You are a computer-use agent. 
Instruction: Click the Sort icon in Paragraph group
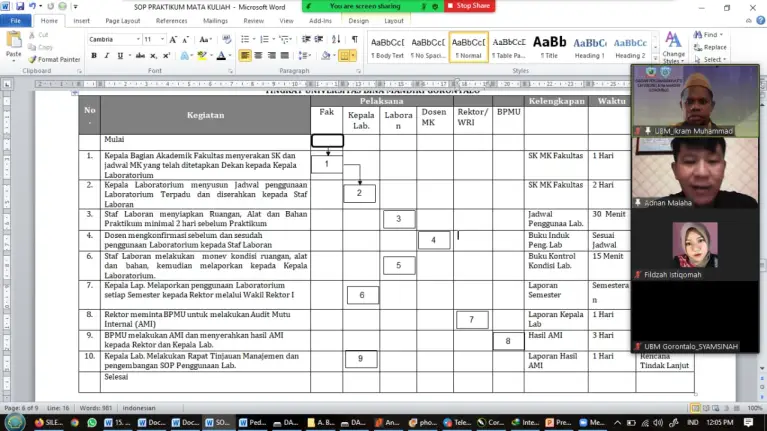[x=336, y=39]
